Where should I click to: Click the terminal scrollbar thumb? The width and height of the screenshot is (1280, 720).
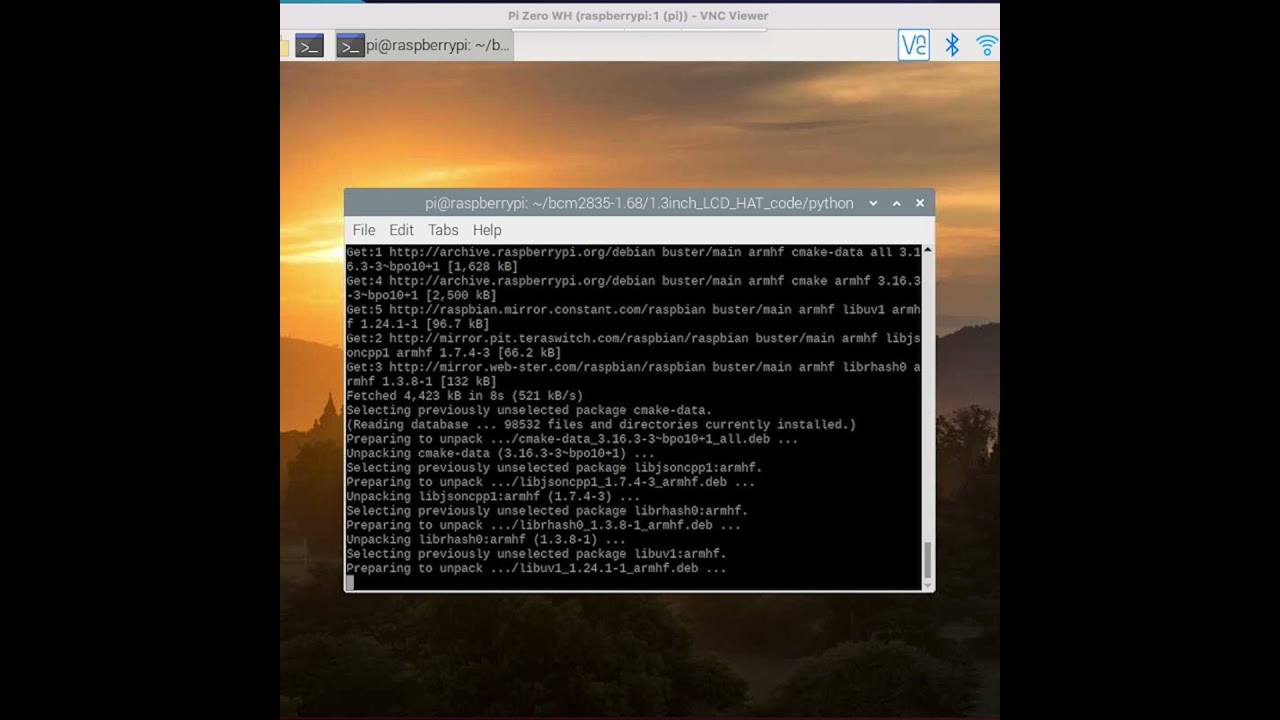tap(928, 560)
